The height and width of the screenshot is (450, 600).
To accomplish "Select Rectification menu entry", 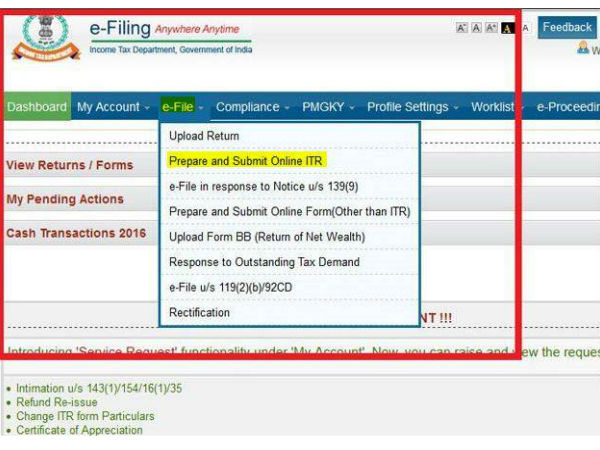I will [199, 313].
